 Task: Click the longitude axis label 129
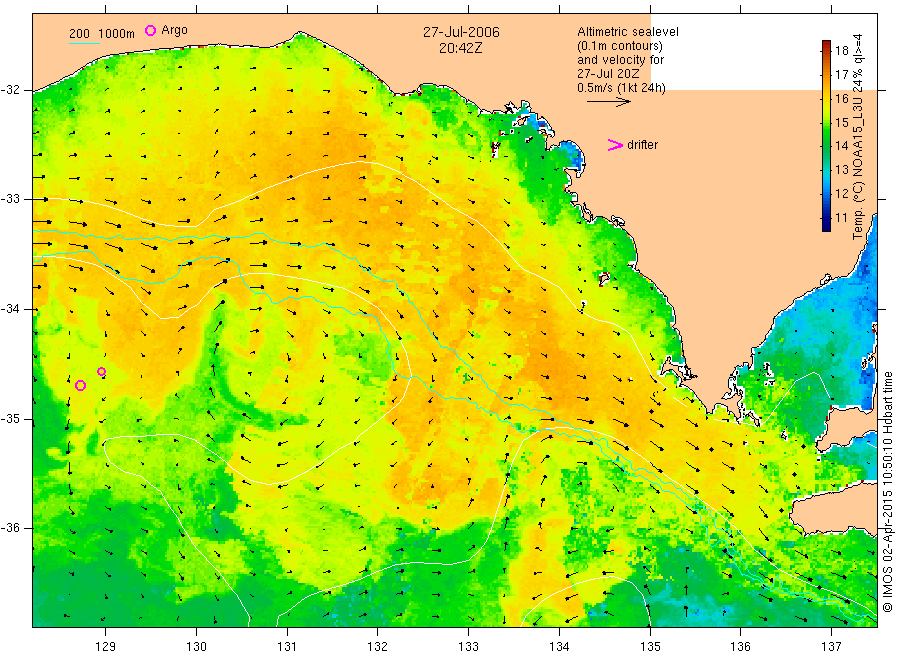click(106, 647)
